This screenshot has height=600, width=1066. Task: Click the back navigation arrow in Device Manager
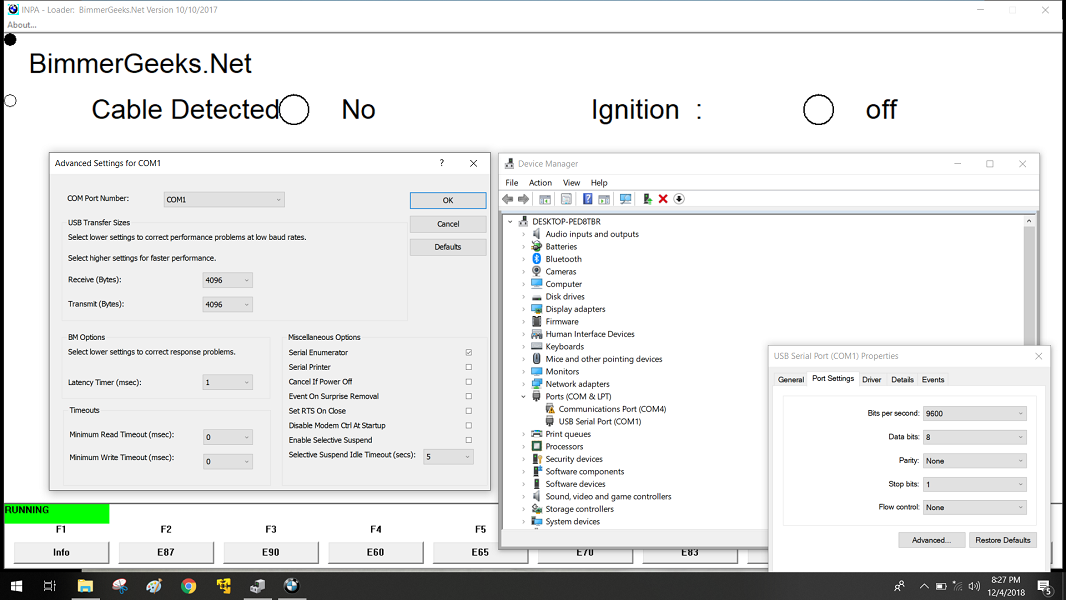click(508, 199)
